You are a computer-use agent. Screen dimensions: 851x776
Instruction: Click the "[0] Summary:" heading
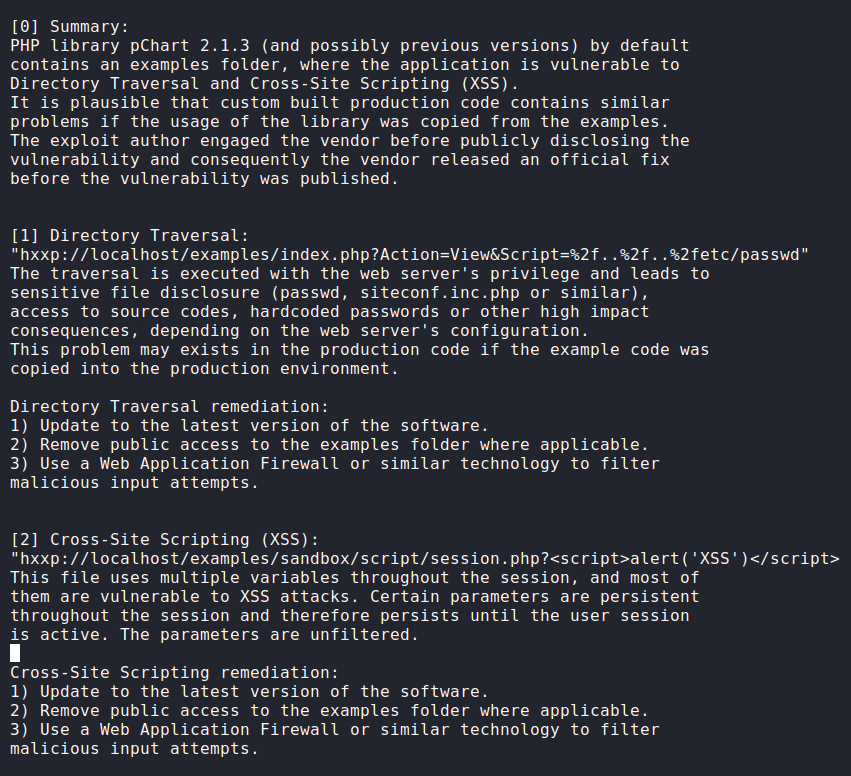pyautogui.click(x=70, y=26)
